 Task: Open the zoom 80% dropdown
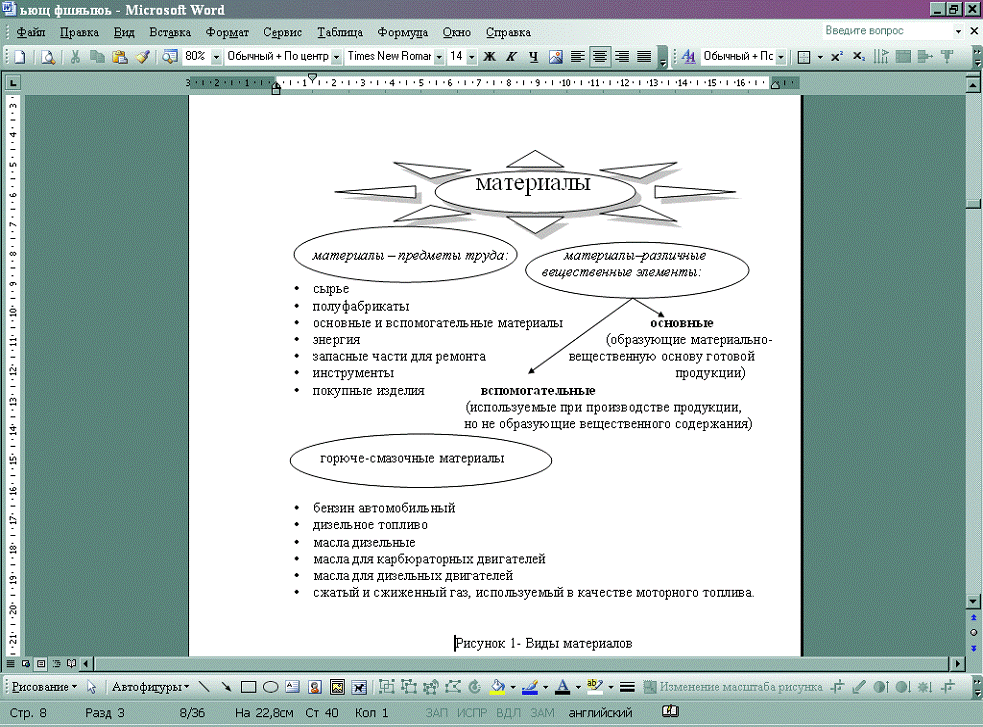click(216, 57)
